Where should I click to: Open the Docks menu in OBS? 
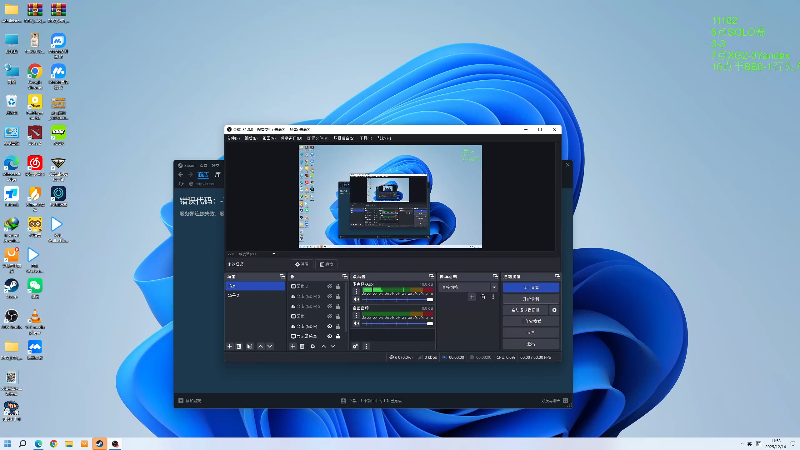[291, 138]
